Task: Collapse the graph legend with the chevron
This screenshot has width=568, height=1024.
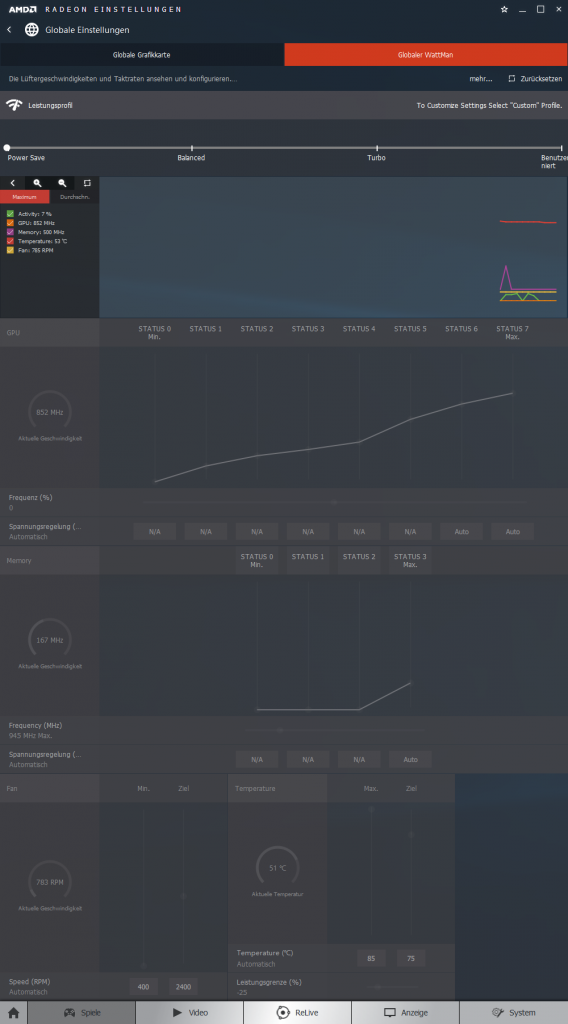Action: point(12,184)
